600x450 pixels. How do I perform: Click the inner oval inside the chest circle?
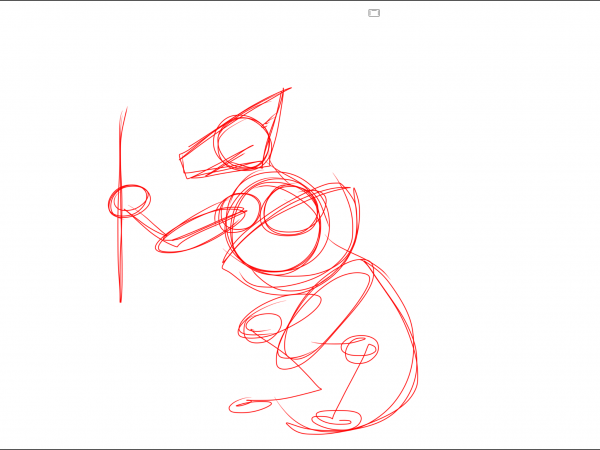290,212
